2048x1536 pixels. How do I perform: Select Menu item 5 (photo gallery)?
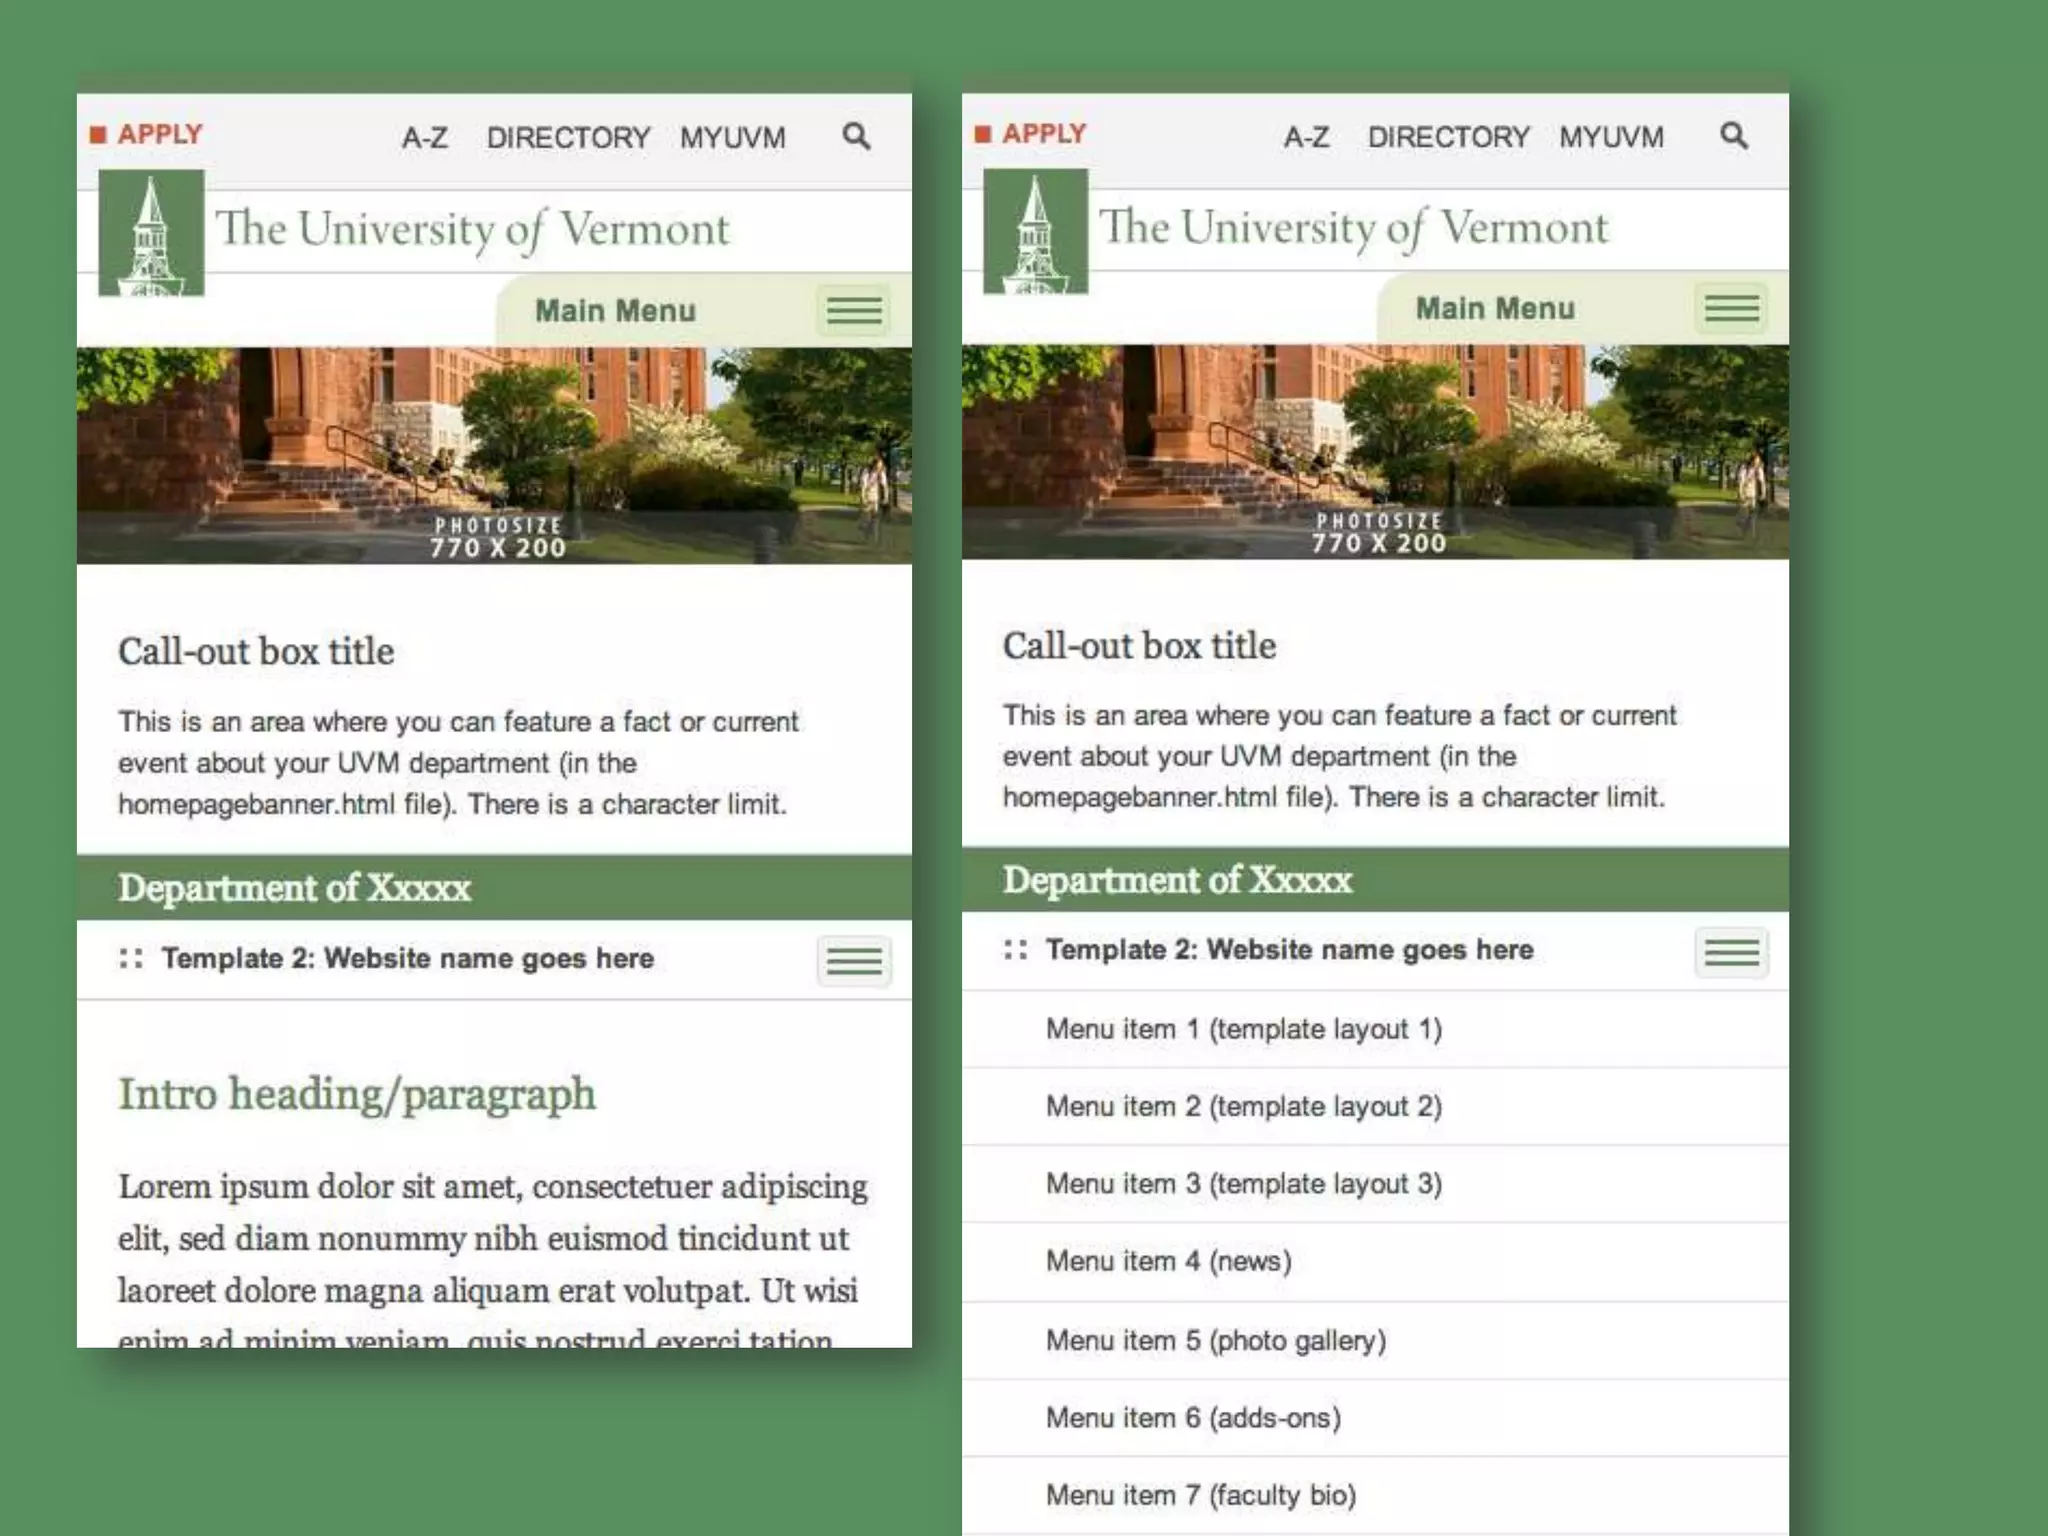[x=1215, y=1340]
